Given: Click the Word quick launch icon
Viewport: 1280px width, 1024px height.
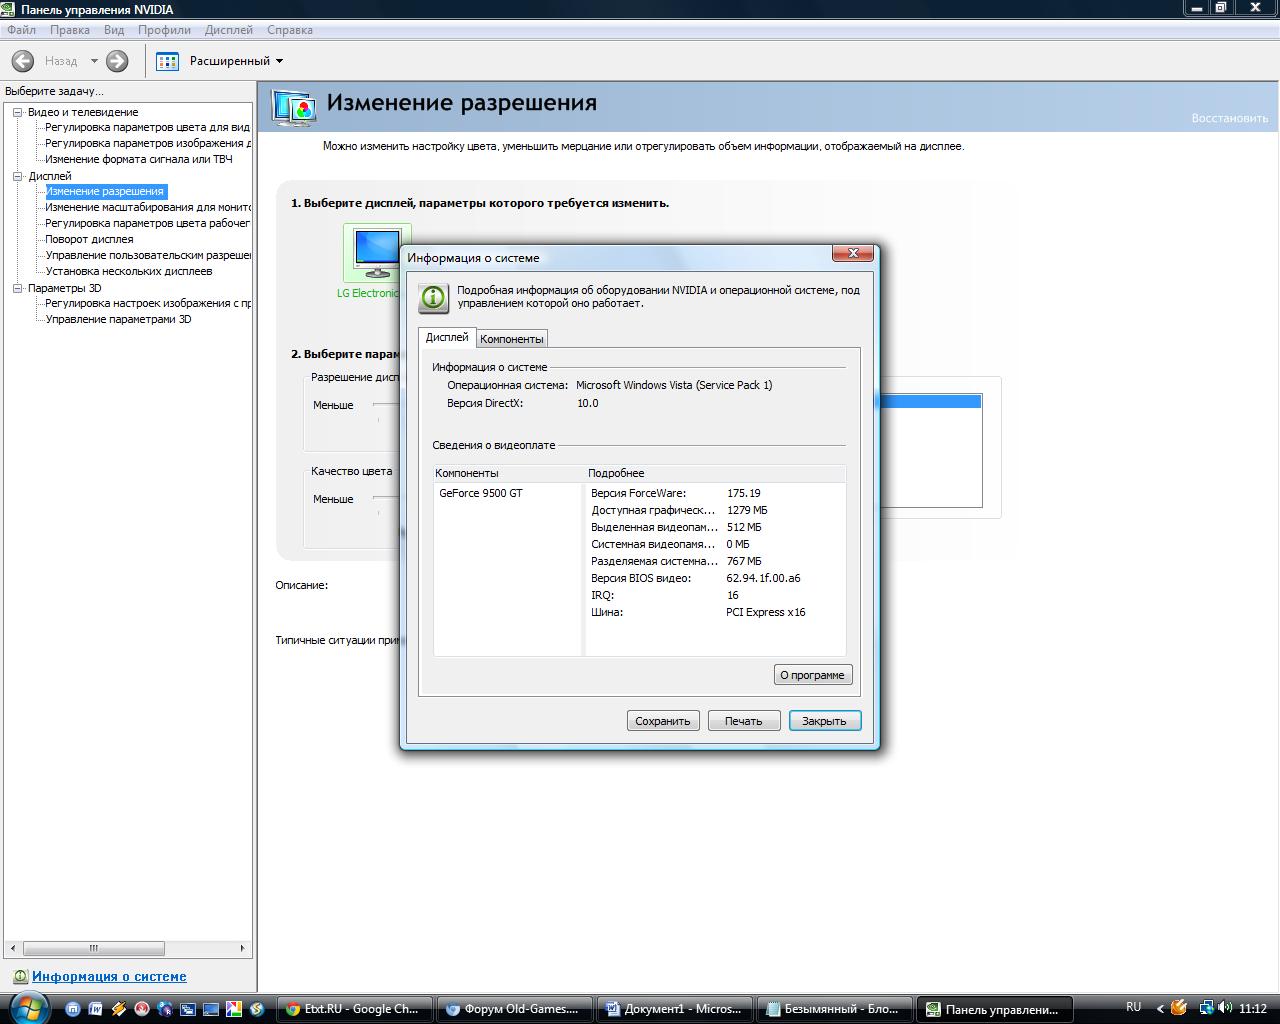Looking at the screenshot, I should click(x=96, y=1009).
